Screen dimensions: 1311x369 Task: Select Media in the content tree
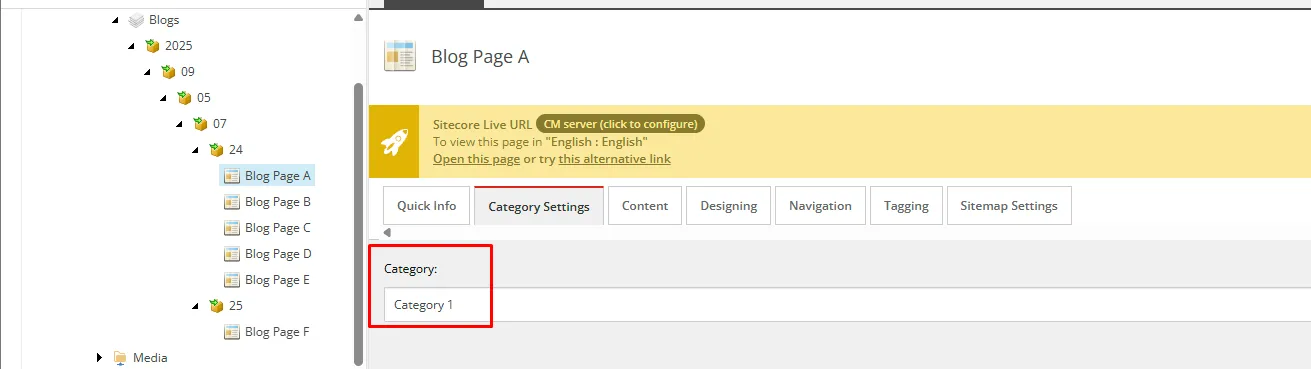click(150, 357)
